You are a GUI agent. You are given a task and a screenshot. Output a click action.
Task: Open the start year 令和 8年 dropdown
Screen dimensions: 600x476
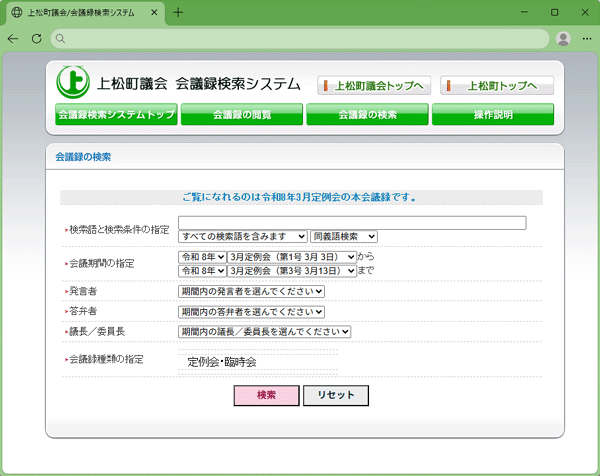pyautogui.click(x=202, y=257)
